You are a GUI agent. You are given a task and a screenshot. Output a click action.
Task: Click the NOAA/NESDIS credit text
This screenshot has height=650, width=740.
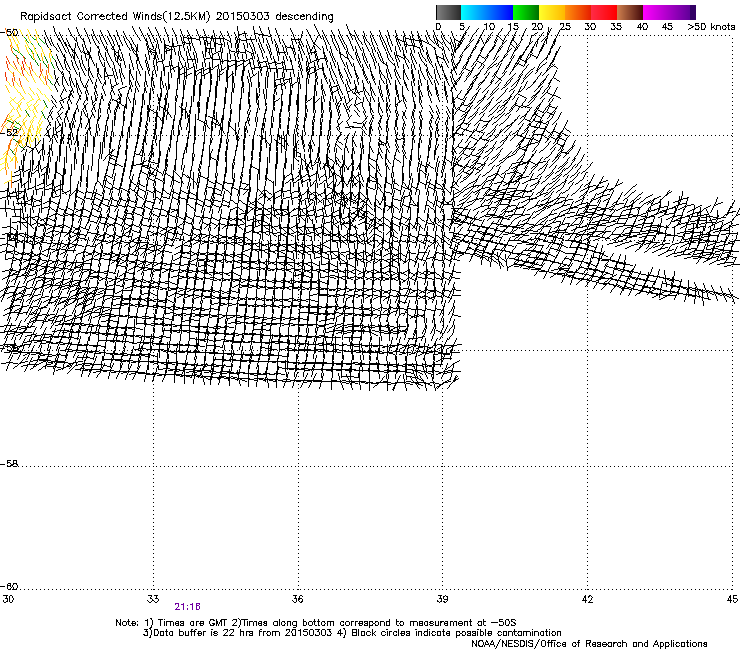(x=589, y=644)
